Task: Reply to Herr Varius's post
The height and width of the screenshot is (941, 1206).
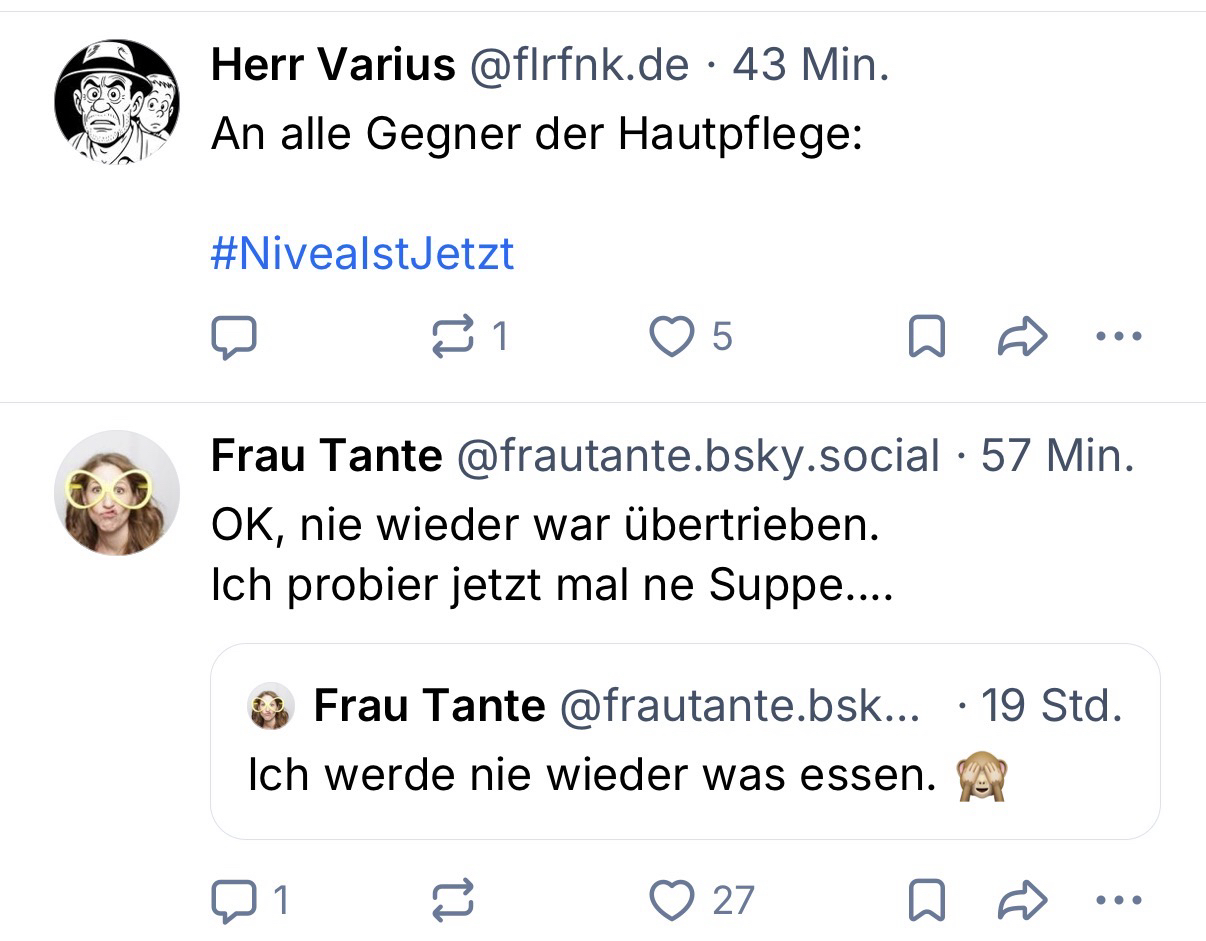Action: (234, 338)
